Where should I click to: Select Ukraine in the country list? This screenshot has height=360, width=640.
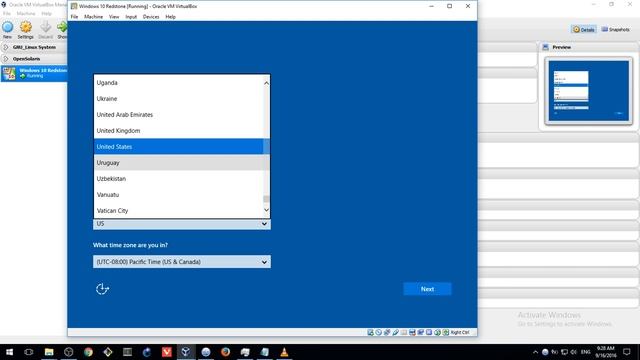click(178, 98)
